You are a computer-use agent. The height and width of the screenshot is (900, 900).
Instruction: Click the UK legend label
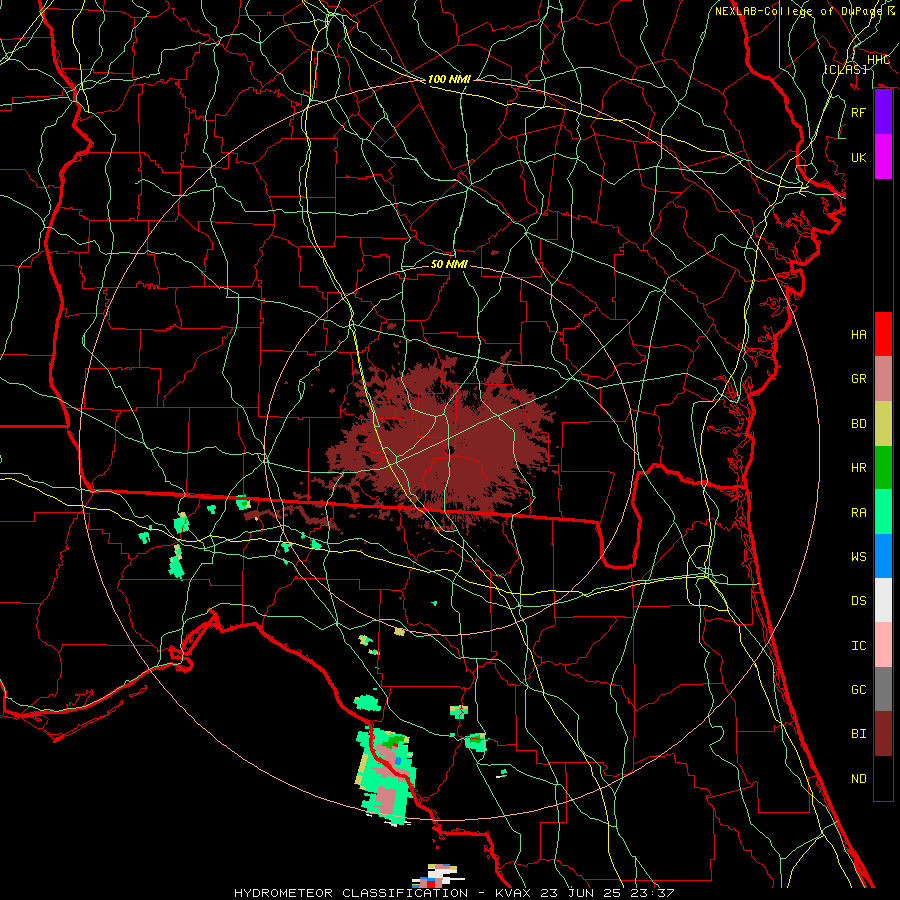pos(859,157)
